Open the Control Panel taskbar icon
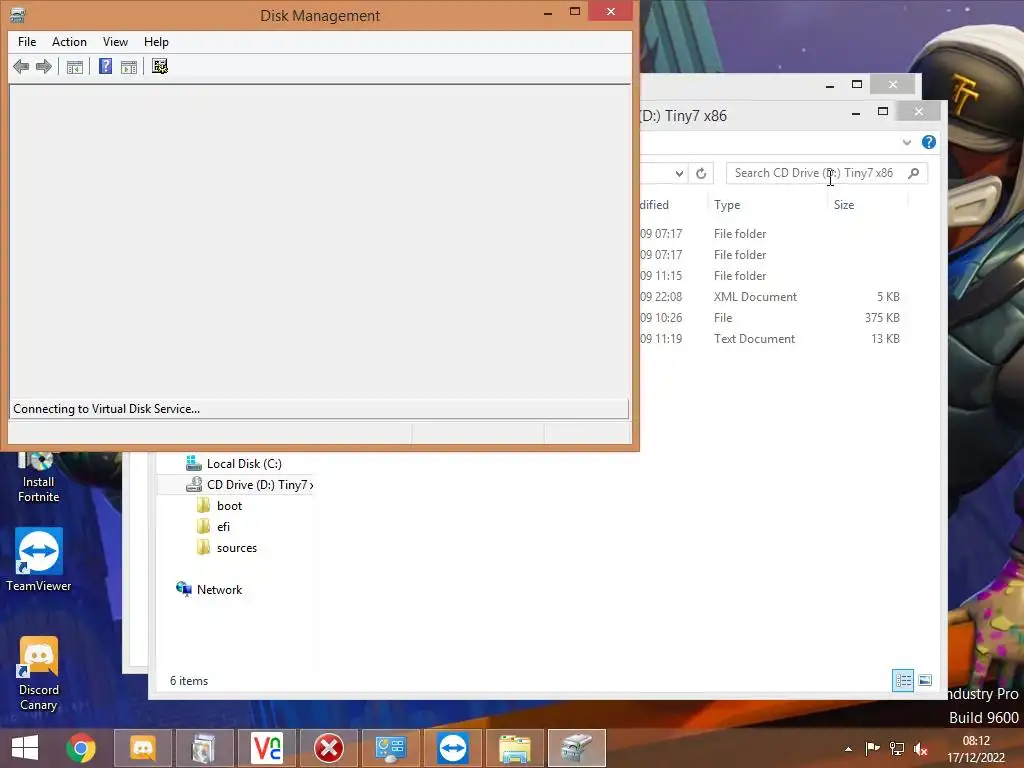Image resolution: width=1024 pixels, height=768 pixels. (391, 748)
